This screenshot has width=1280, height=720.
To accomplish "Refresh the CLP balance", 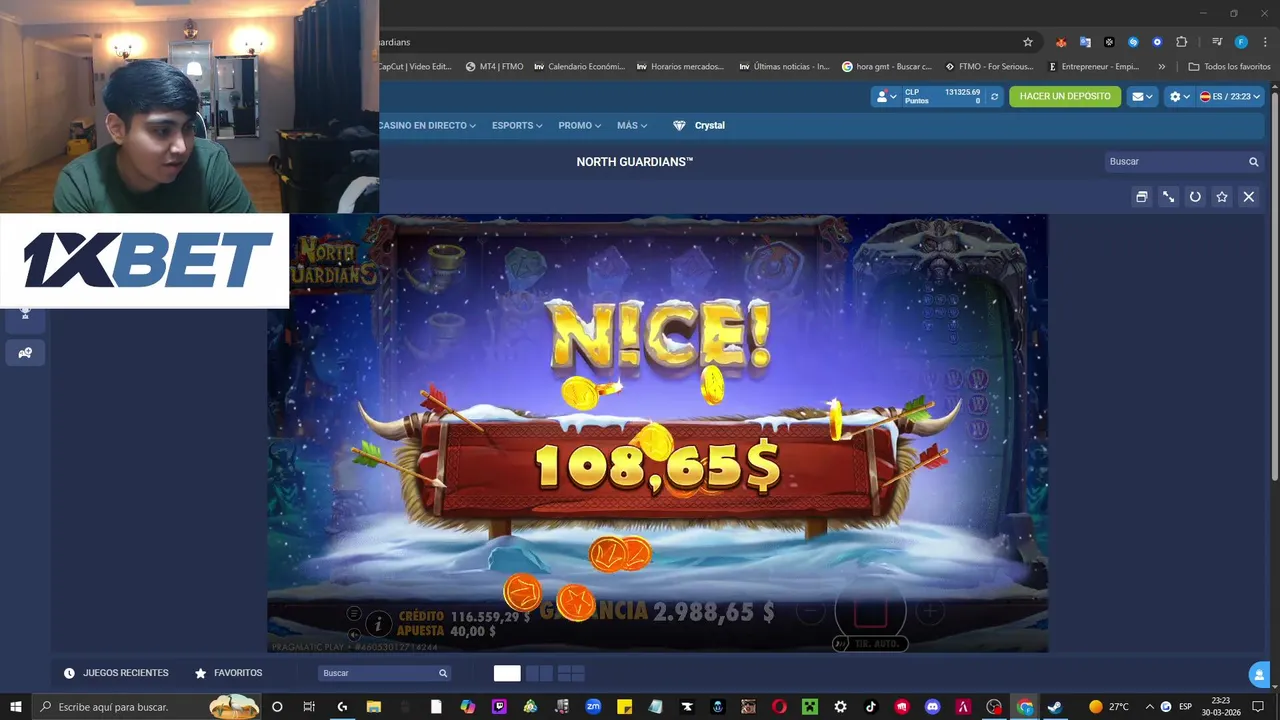I will coord(994,97).
